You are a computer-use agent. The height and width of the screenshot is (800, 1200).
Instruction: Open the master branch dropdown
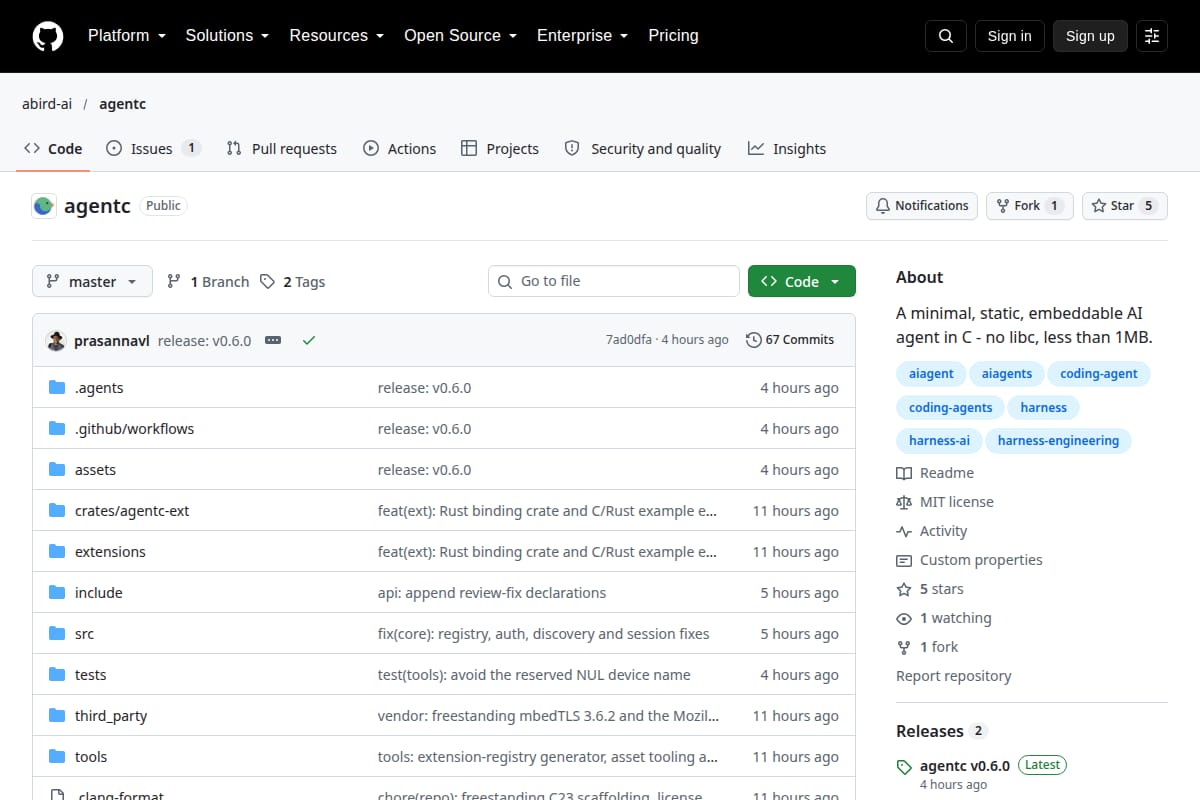[92, 282]
